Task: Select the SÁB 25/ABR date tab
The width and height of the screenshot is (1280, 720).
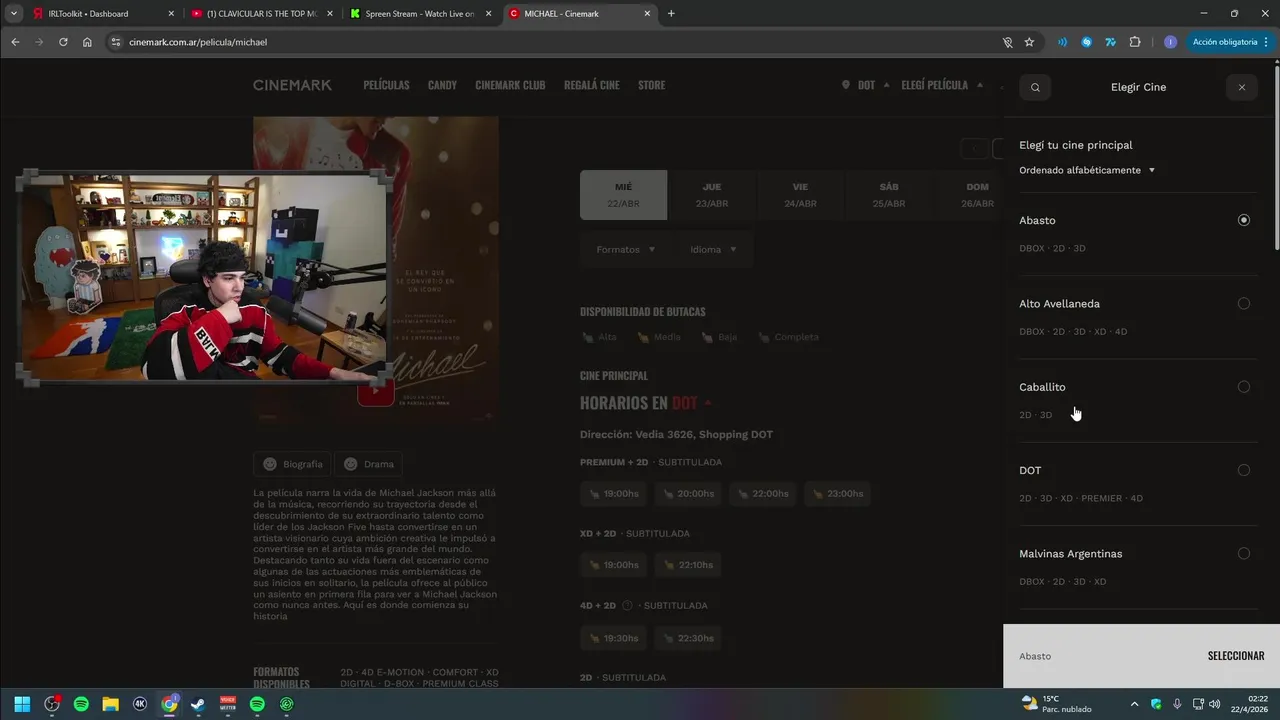Action: click(888, 195)
